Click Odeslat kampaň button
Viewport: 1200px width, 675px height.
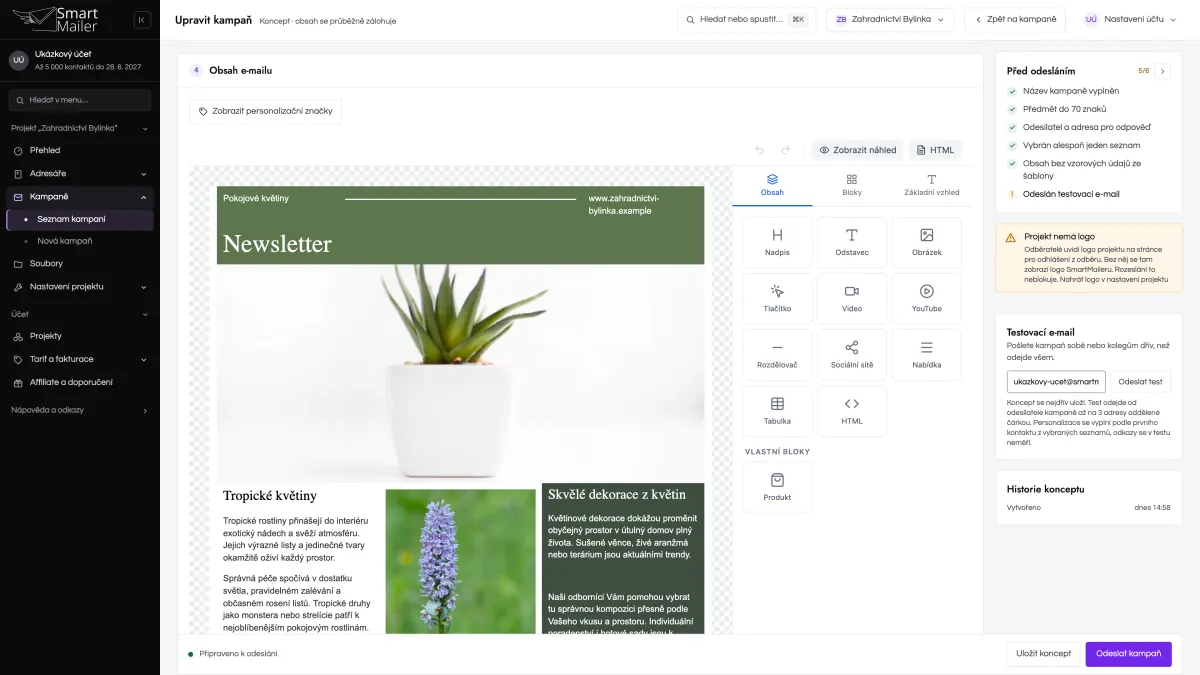point(1128,654)
